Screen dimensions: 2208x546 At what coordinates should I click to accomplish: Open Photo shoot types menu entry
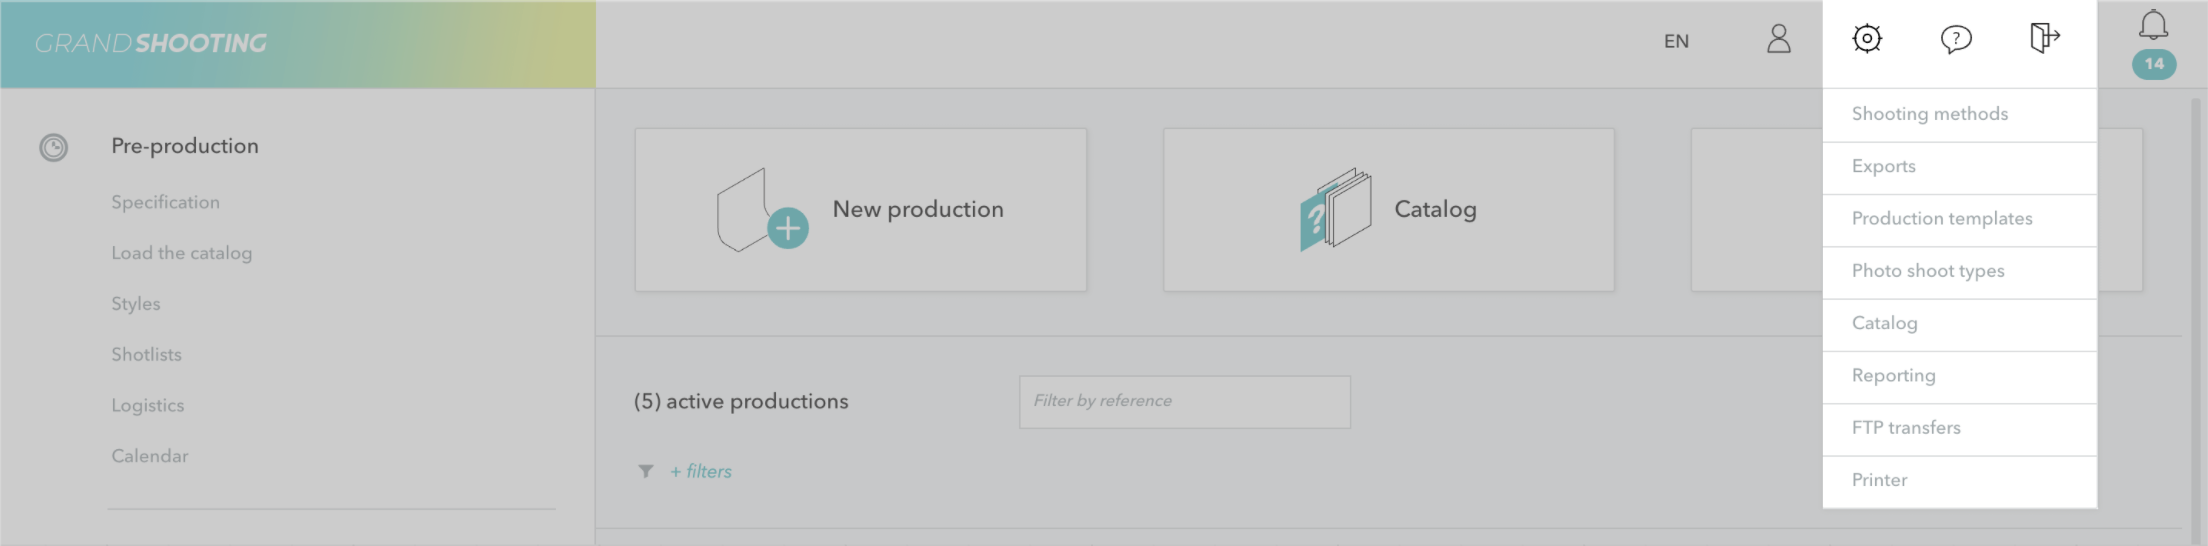pyautogui.click(x=1959, y=272)
